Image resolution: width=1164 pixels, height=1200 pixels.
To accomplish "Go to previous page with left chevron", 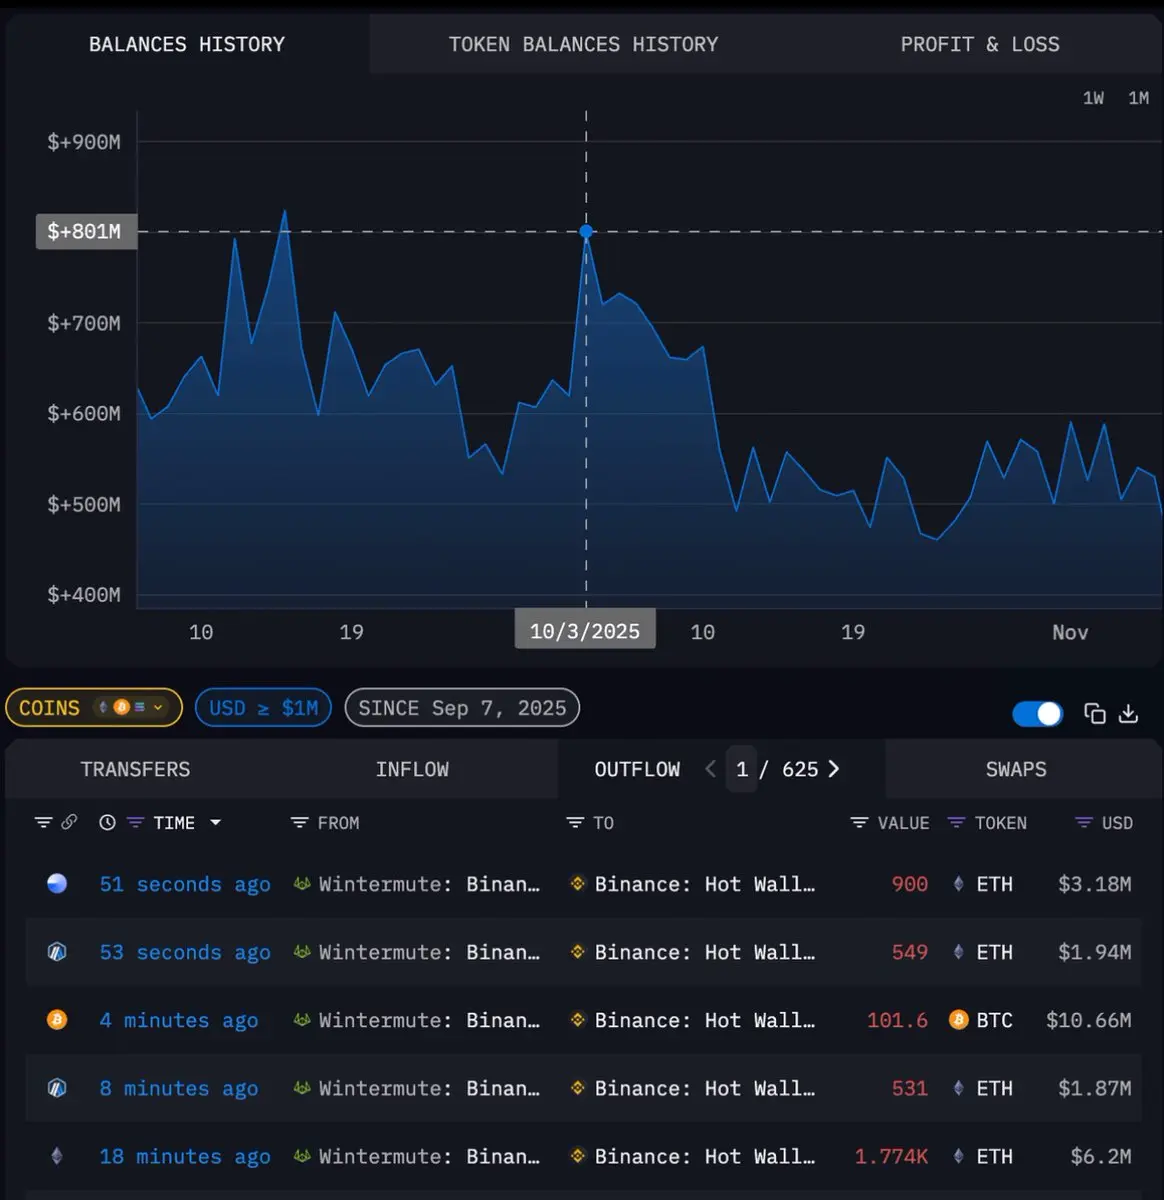I will pyautogui.click(x=711, y=769).
